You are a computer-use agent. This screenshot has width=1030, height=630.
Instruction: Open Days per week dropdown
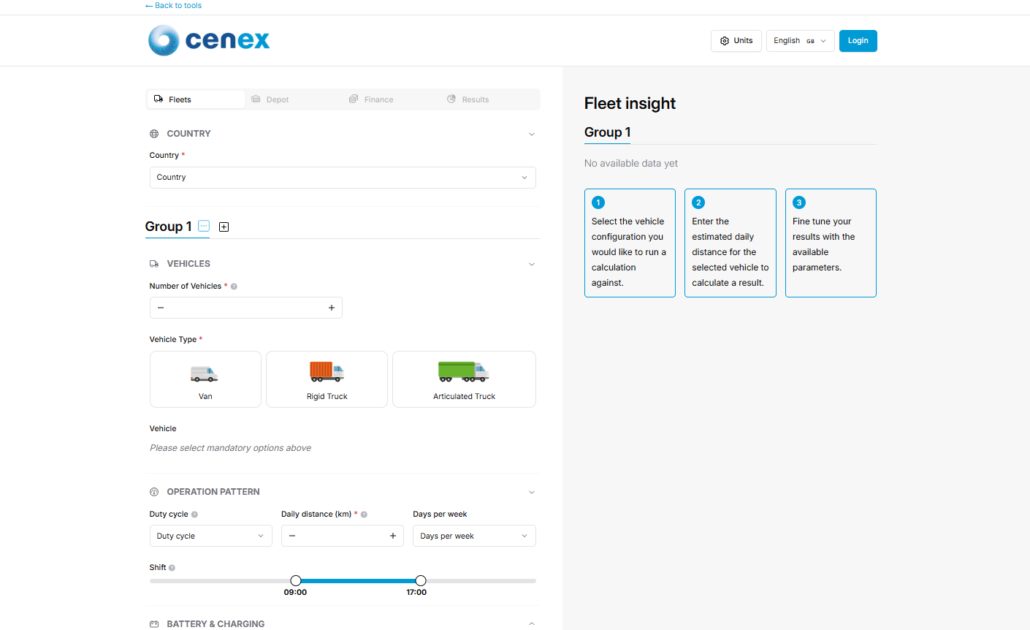(x=474, y=536)
